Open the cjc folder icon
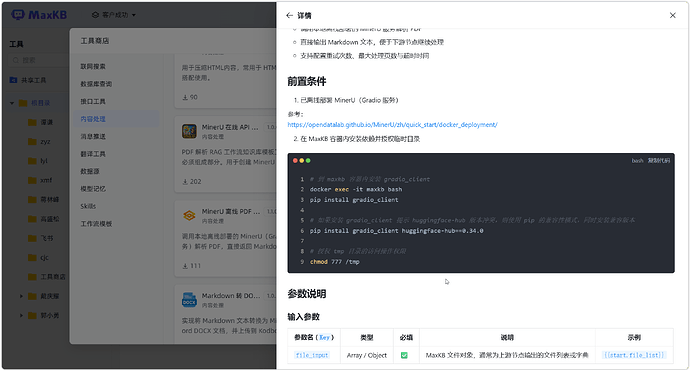690x370 pixels. (x=32, y=258)
